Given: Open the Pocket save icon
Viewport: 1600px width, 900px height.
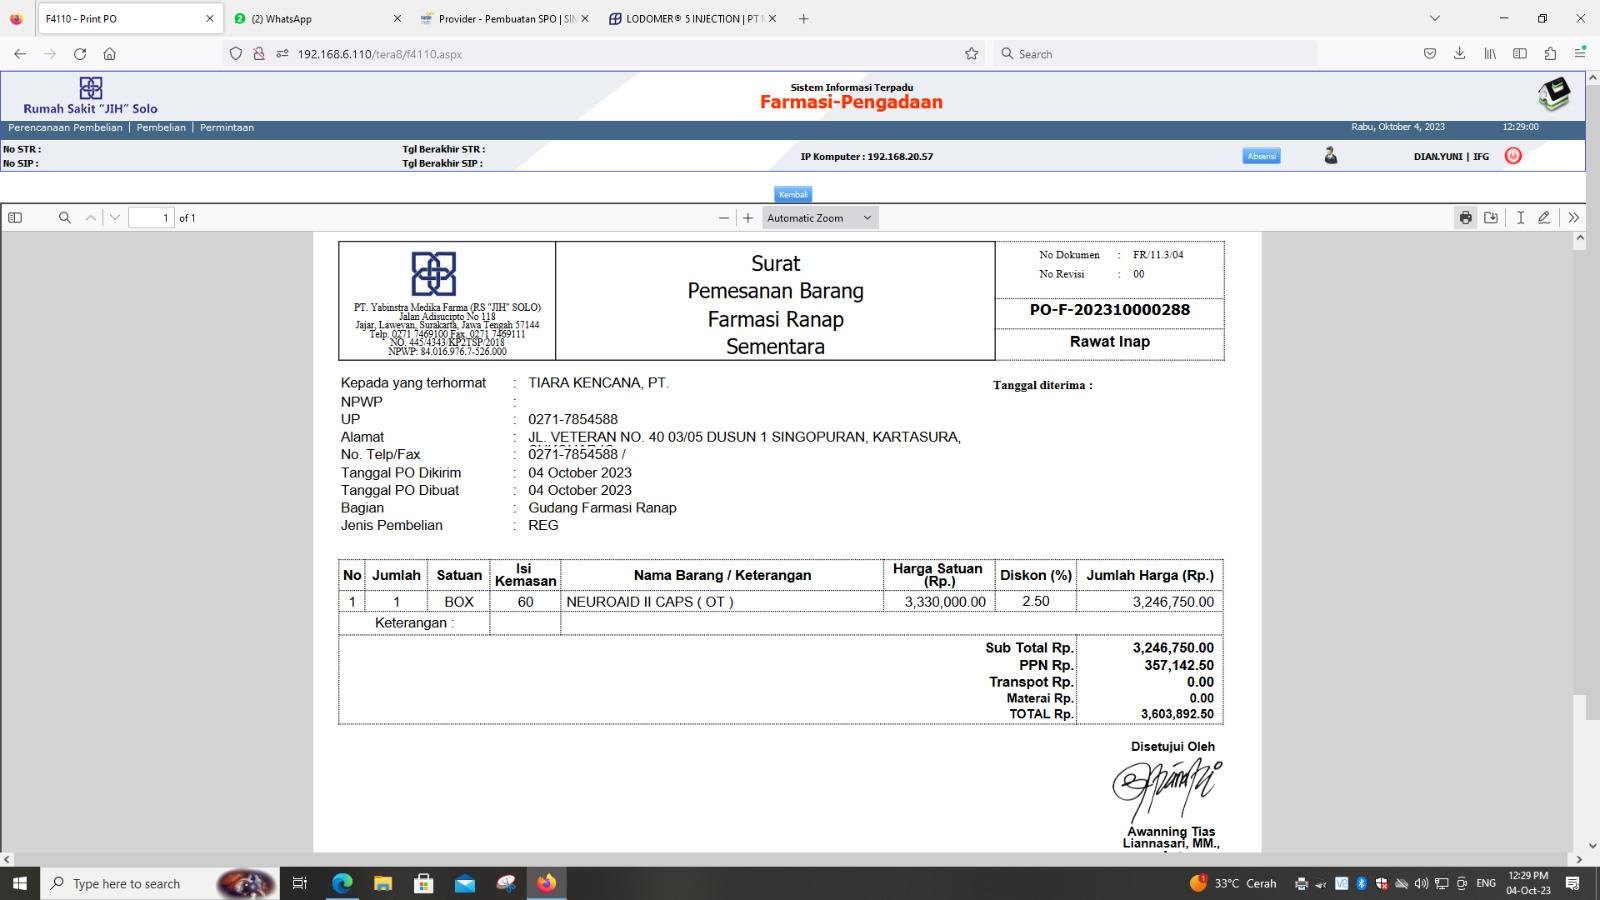Looking at the screenshot, I should (x=1430, y=54).
